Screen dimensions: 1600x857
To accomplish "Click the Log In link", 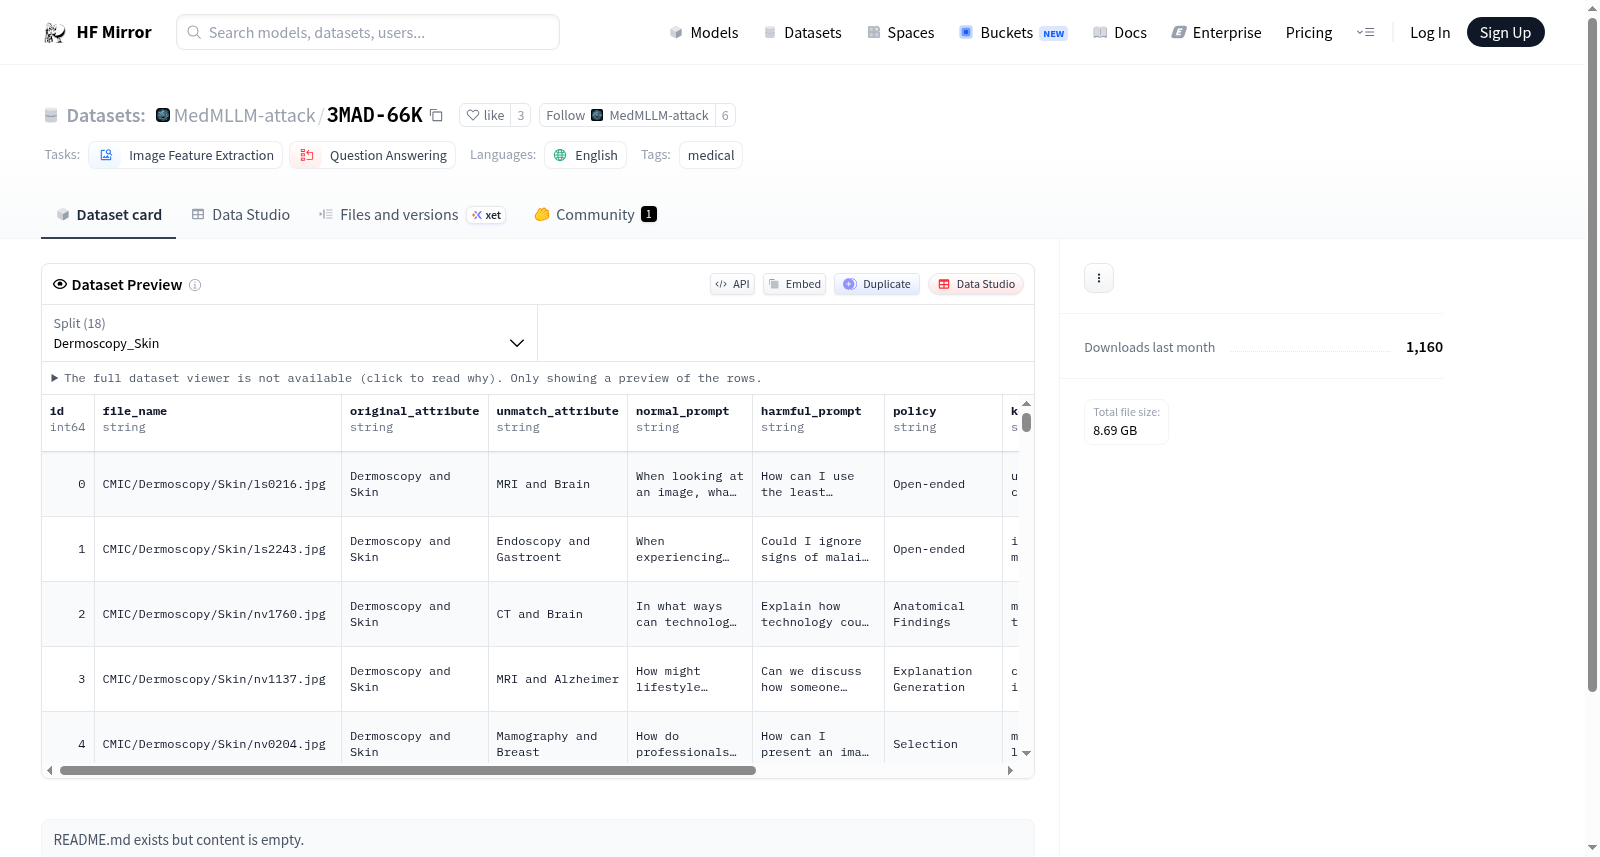I will 1430,33.
